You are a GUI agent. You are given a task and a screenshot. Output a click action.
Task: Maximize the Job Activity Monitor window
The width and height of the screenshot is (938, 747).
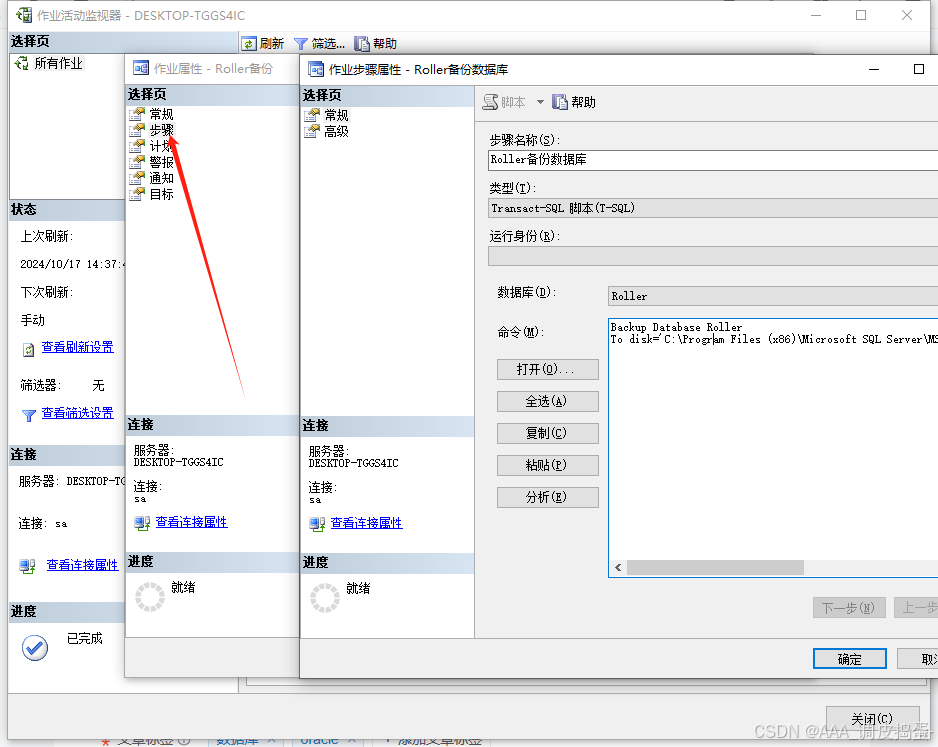coord(861,15)
